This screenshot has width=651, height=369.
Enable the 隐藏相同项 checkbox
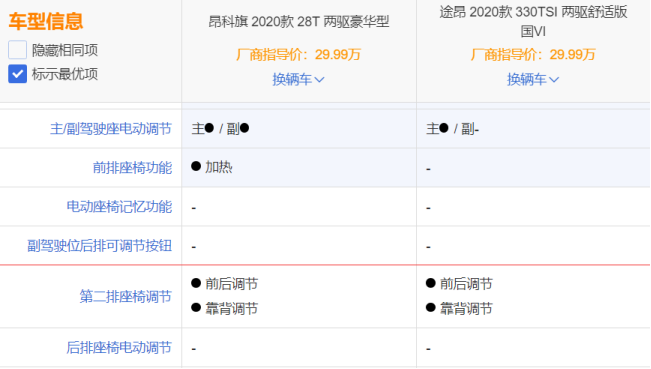tap(17, 50)
